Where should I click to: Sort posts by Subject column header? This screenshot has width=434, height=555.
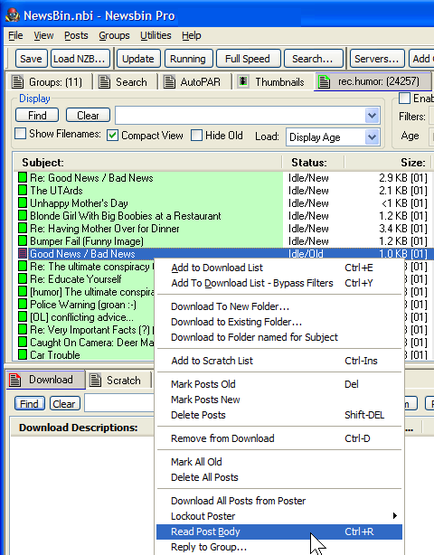148,162
